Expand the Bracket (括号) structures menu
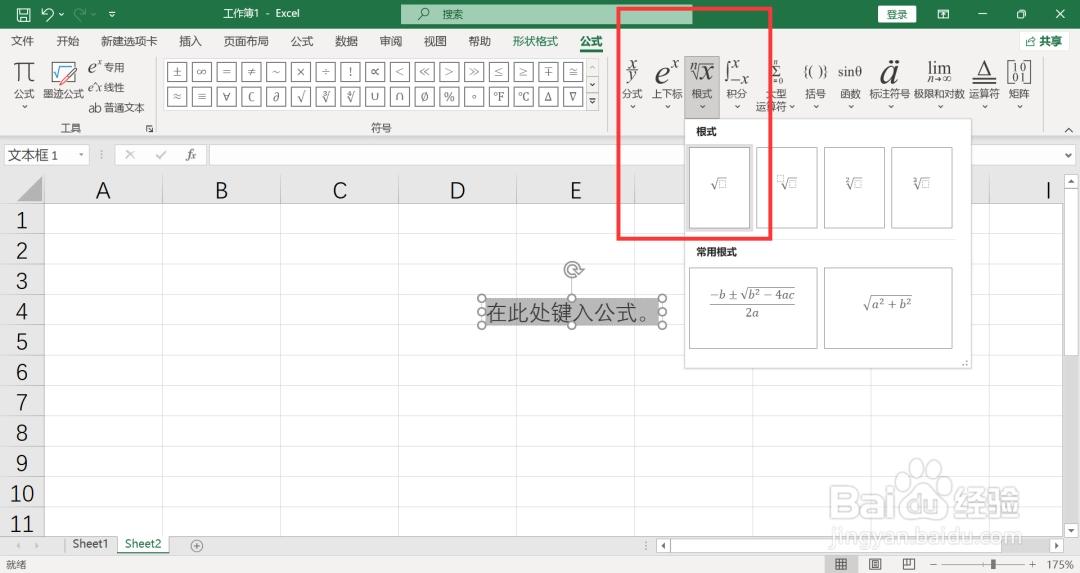This screenshot has width=1080, height=573. click(815, 85)
